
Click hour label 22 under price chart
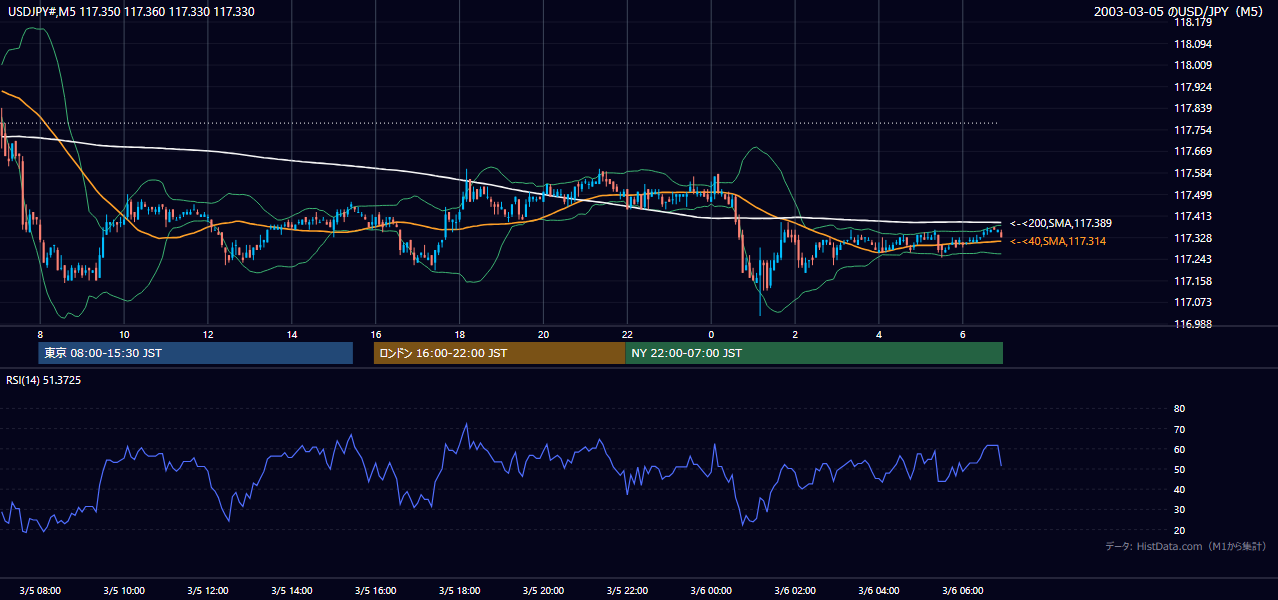coord(627,334)
